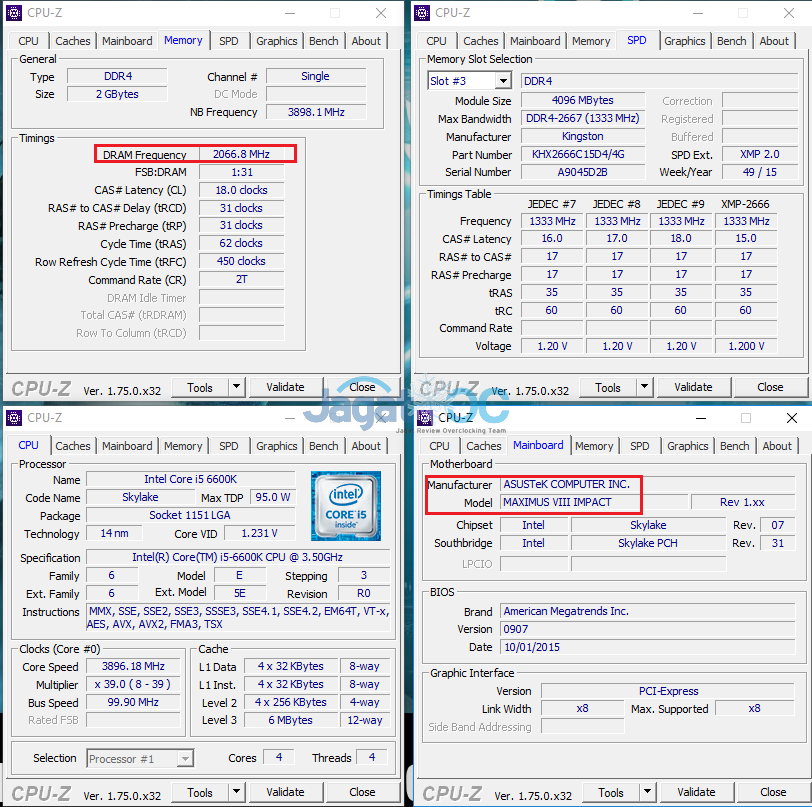Go to the Graphics tab in the SPD window
Viewport: 812px width, 807px height.
point(685,41)
